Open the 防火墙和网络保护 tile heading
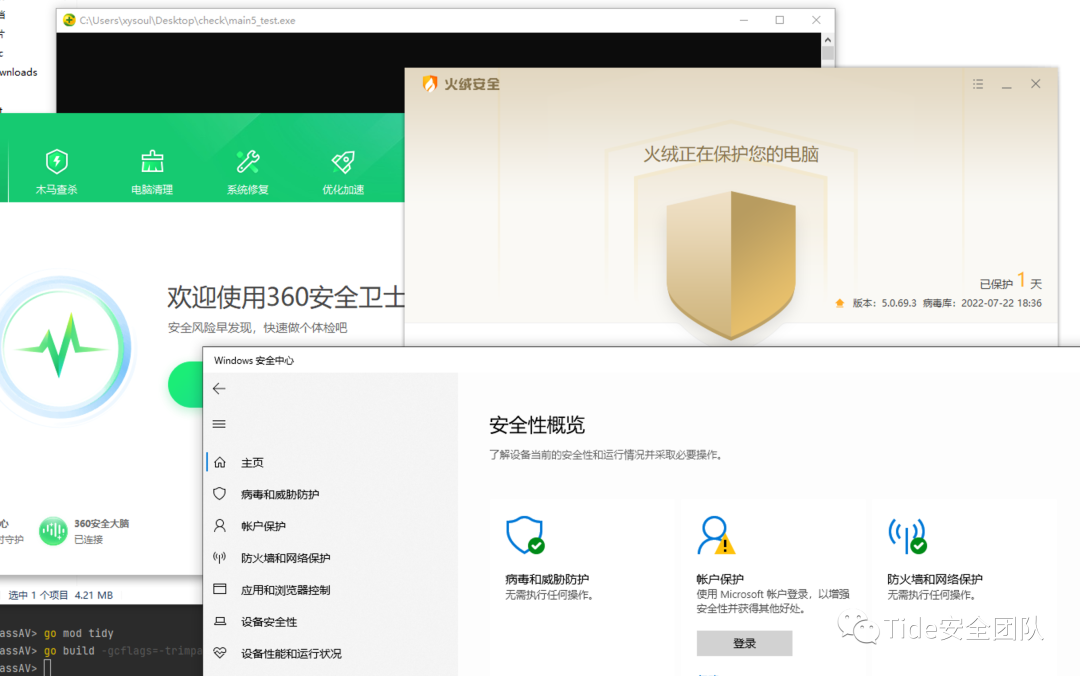The image size is (1080, 676). click(935, 580)
